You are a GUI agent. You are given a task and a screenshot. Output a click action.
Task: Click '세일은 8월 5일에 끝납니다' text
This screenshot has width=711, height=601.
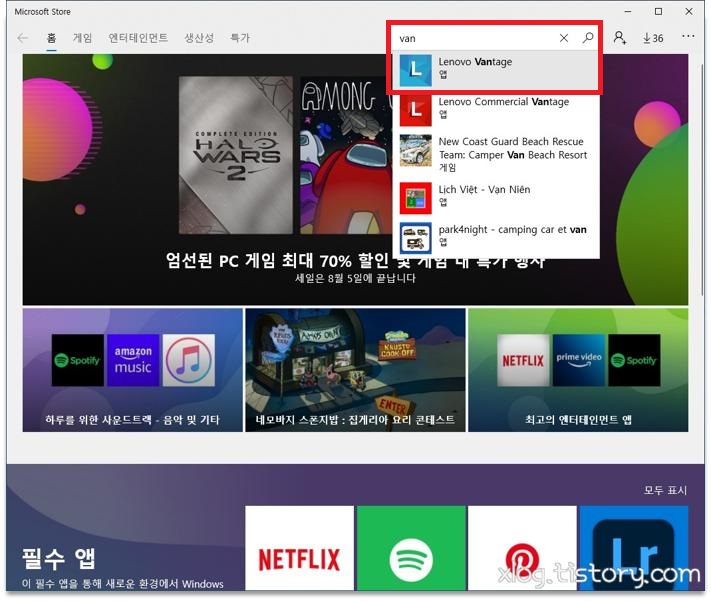coord(355,278)
